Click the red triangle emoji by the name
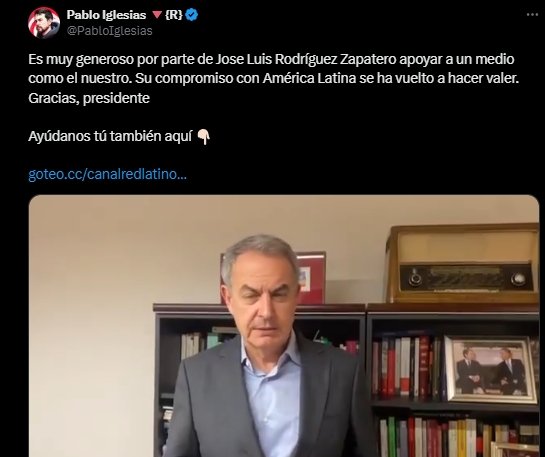 tap(157, 15)
